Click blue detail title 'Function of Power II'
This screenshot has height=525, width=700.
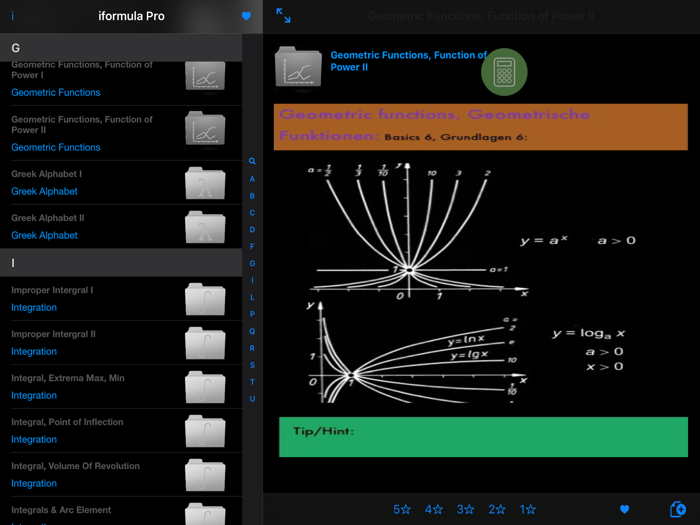tap(408, 61)
